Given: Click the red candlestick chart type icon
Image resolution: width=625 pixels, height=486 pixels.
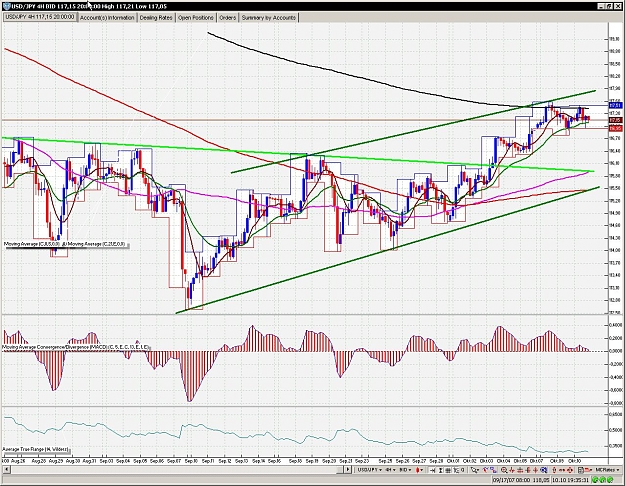Looking at the screenshot, I should (417, 470).
